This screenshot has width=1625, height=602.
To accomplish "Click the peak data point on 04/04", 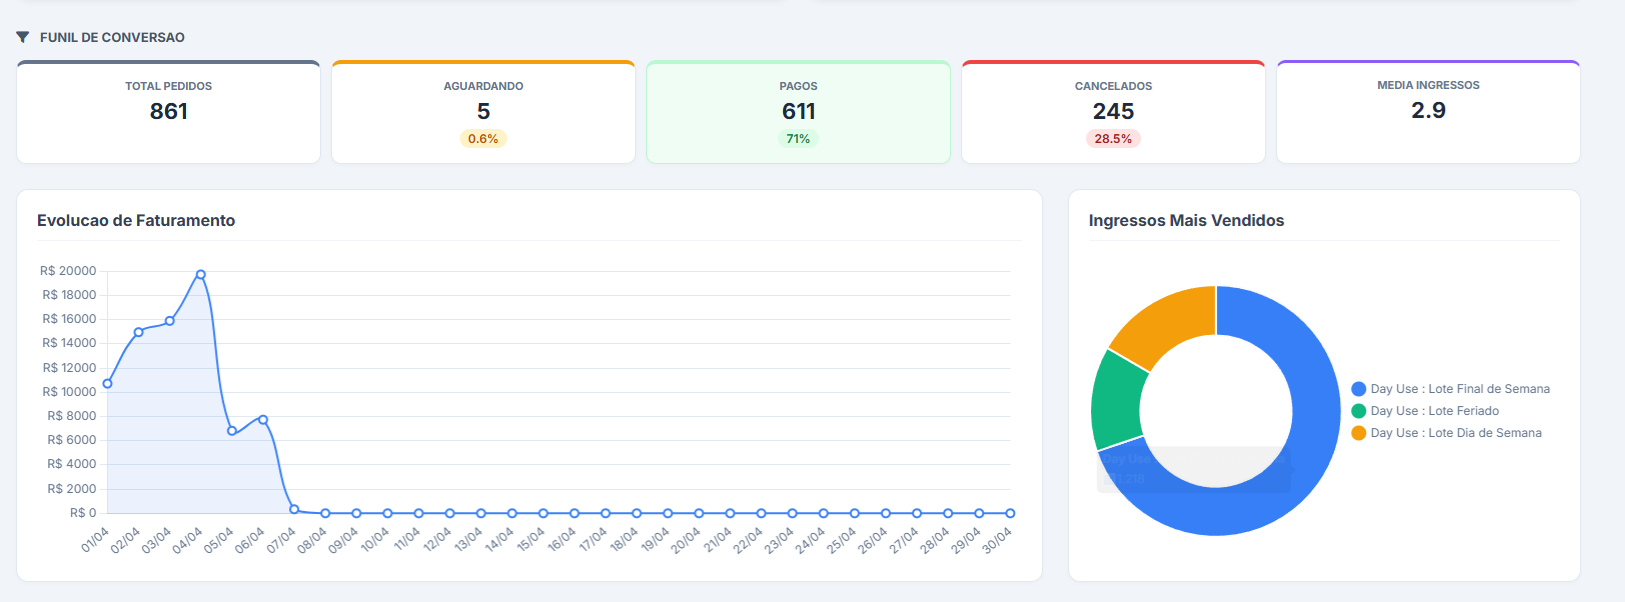I will pos(201,274).
